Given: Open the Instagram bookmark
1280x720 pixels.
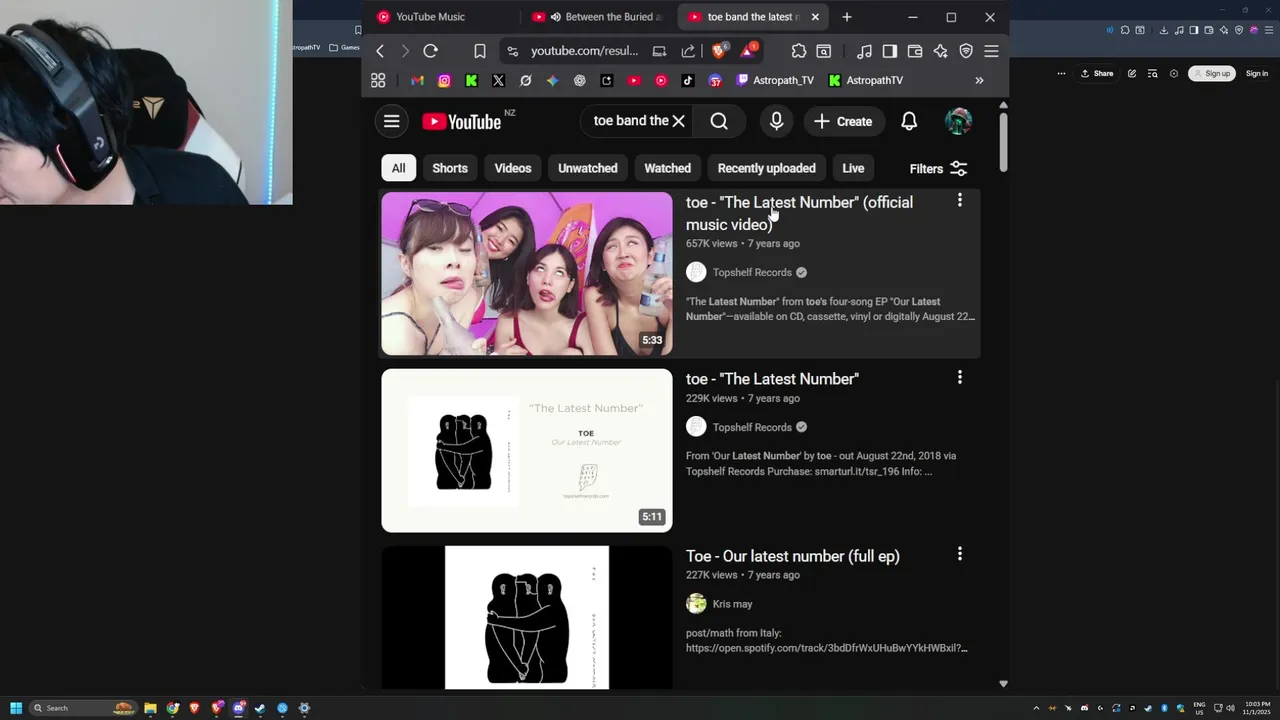Looking at the screenshot, I should (444, 80).
